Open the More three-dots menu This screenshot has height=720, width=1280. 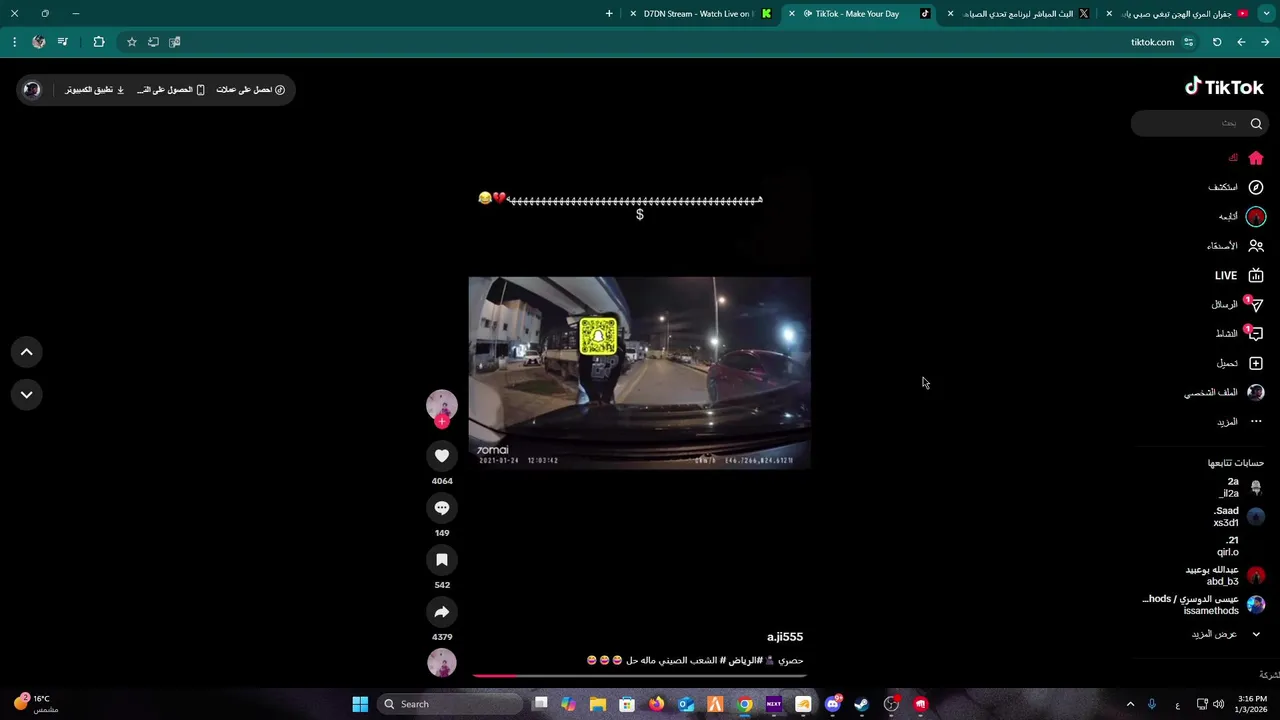(x=1256, y=421)
